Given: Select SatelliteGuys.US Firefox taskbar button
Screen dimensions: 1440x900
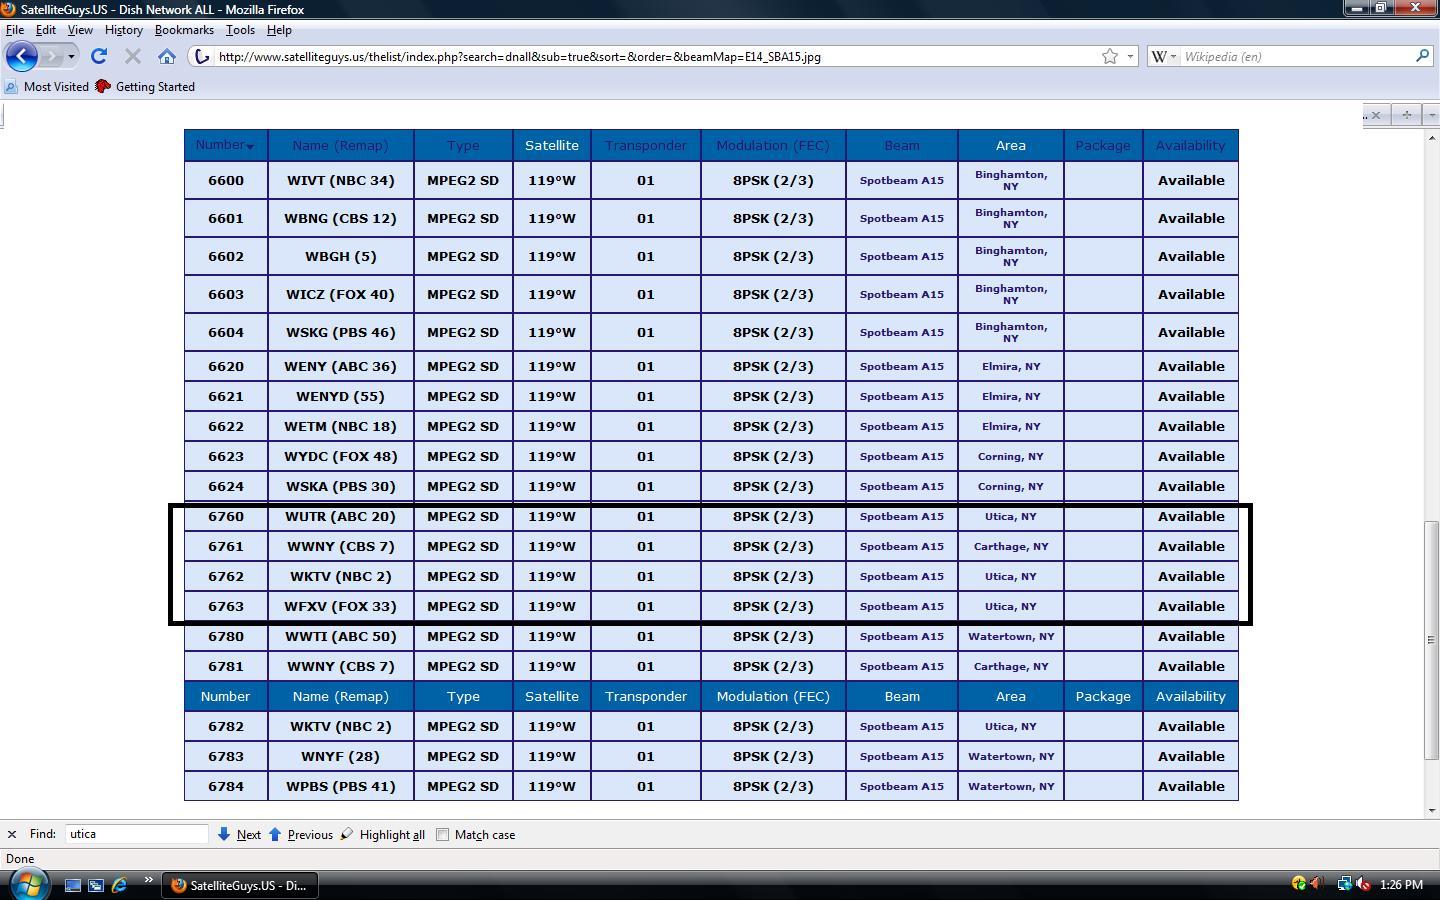Looking at the screenshot, I should pyautogui.click(x=240, y=885).
